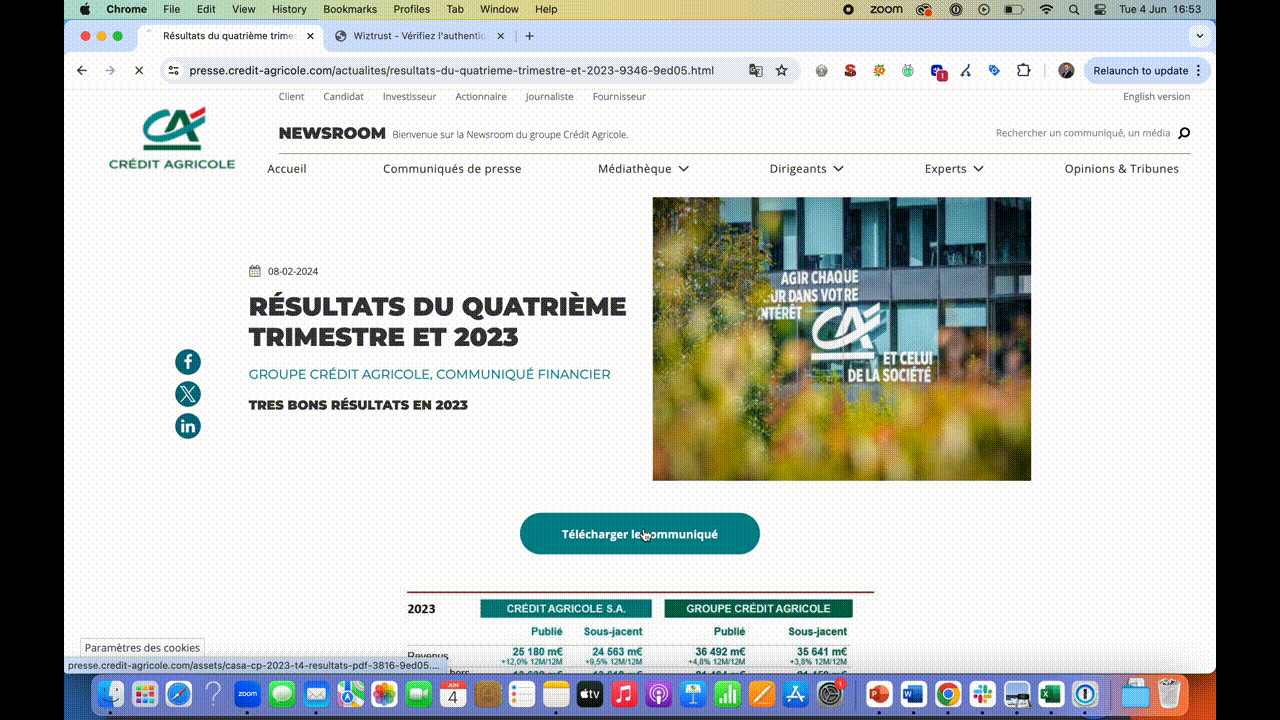Open Spotlight search in the menu bar
This screenshot has width=1280, height=720.
[x=1074, y=9]
